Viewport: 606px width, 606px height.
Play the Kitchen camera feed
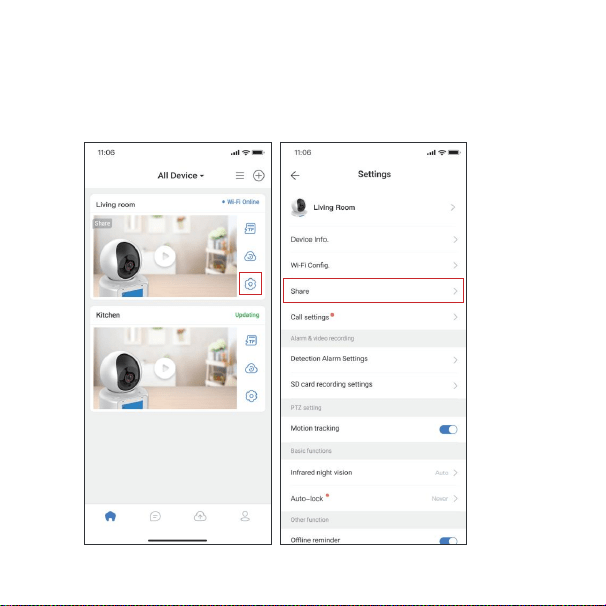pyautogui.click(x=165, y=368)
